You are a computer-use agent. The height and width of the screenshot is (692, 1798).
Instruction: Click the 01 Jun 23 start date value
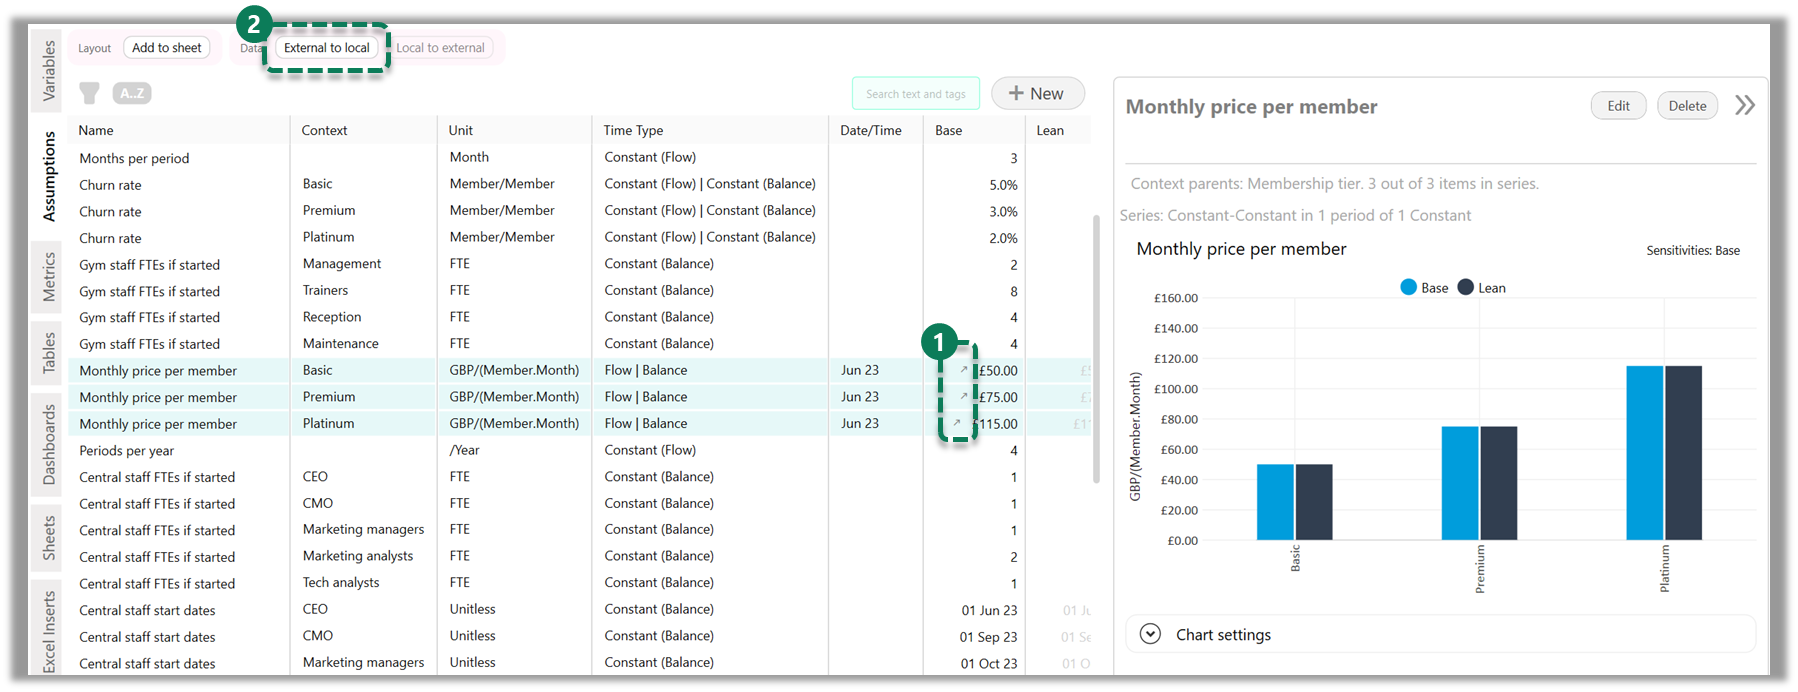[x=989, y=610]
